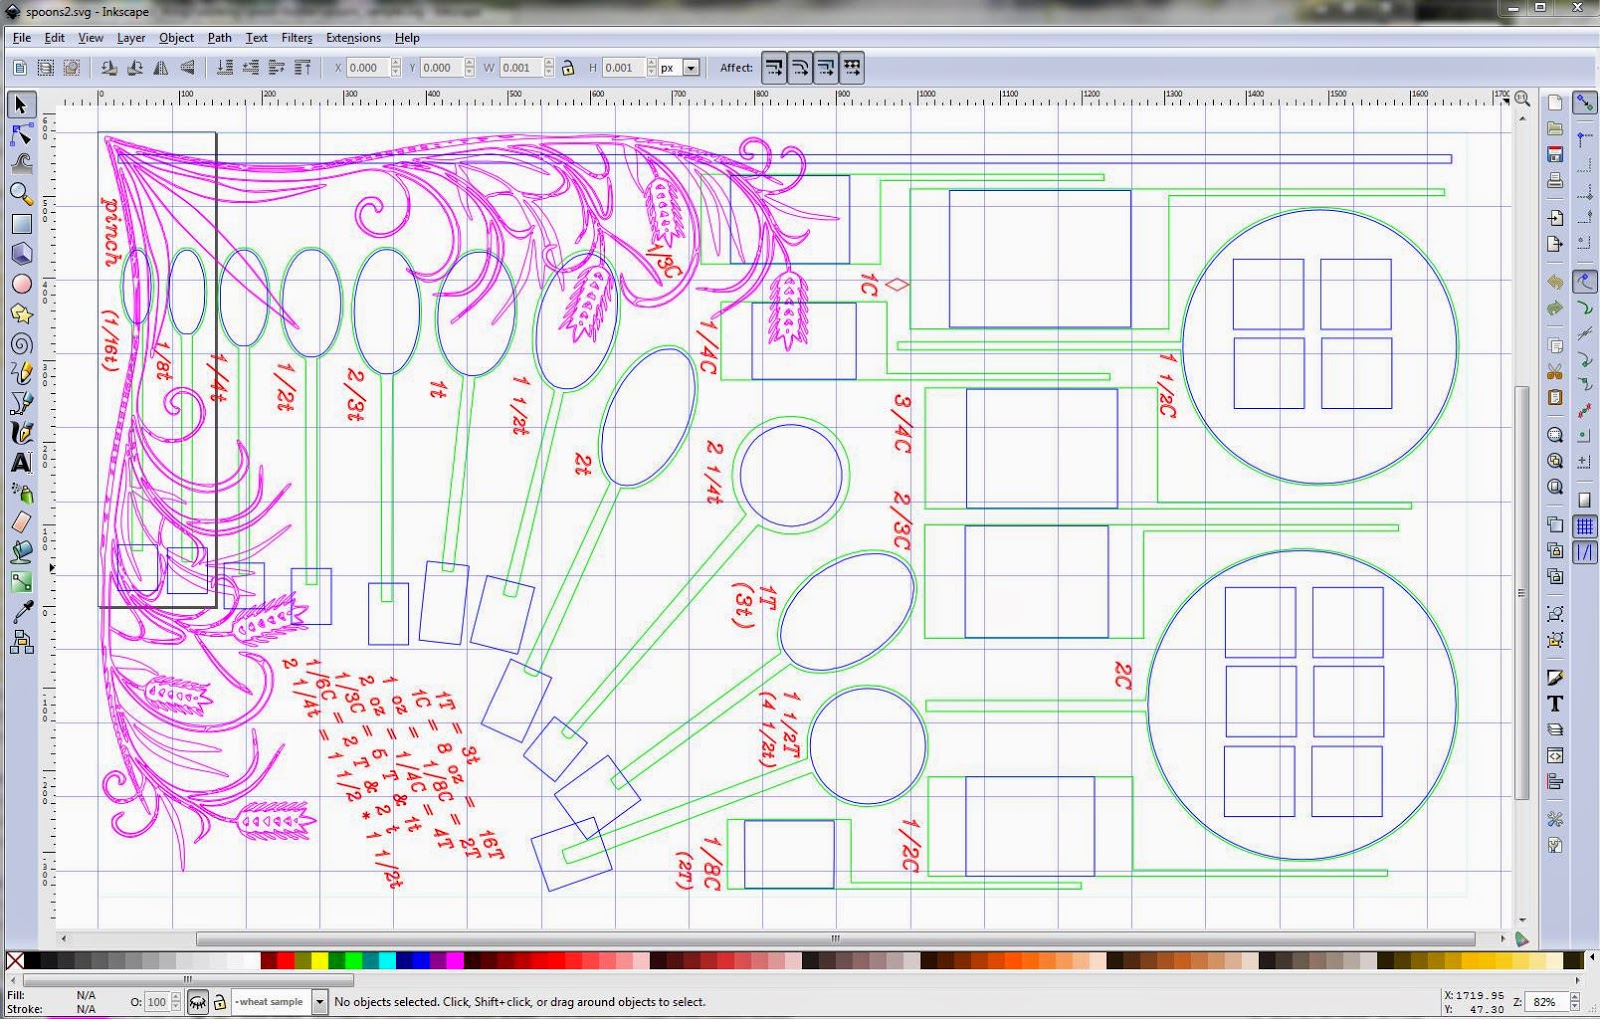Screen dimensions: 1600x1019
Task: Select the Spiral tool
Action: coord(21,344)
